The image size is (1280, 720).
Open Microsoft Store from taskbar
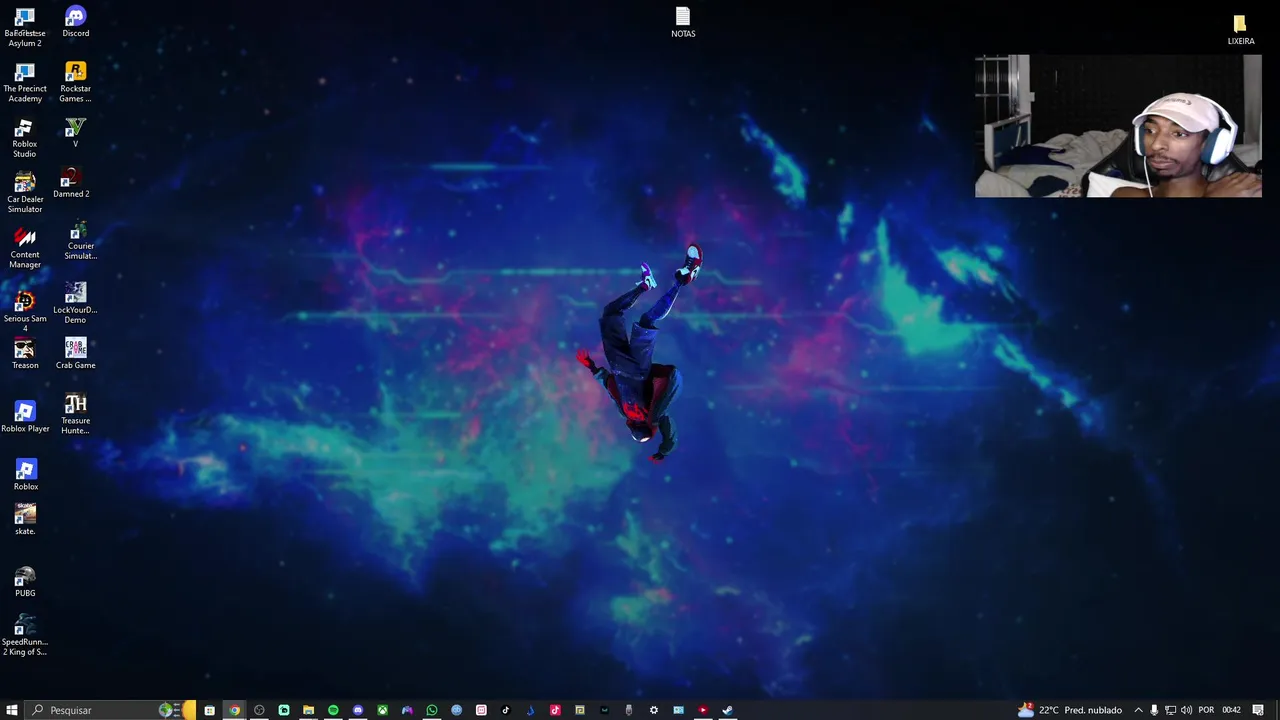(209, 710)
